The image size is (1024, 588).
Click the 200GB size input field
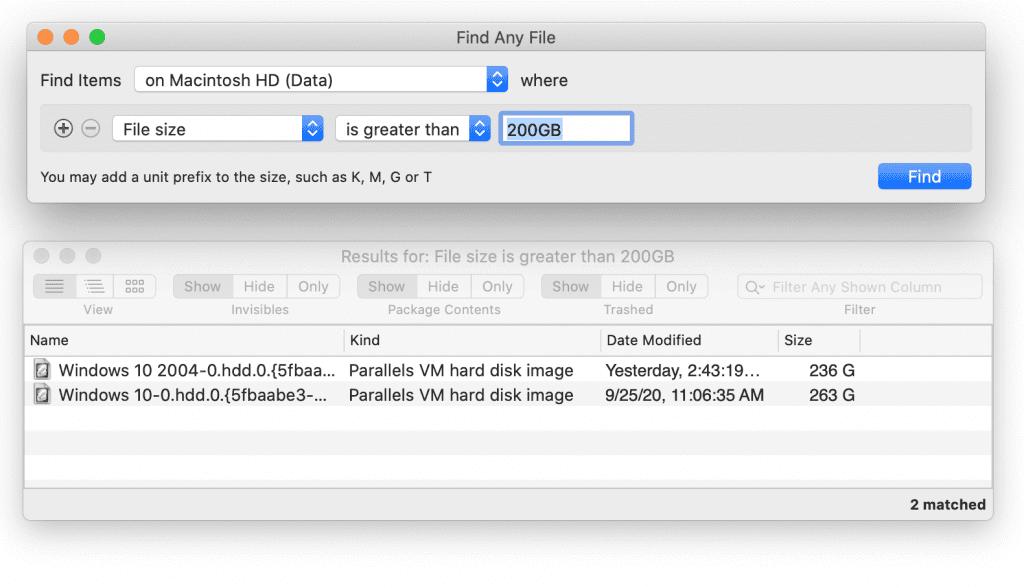(x=566, y=128)
